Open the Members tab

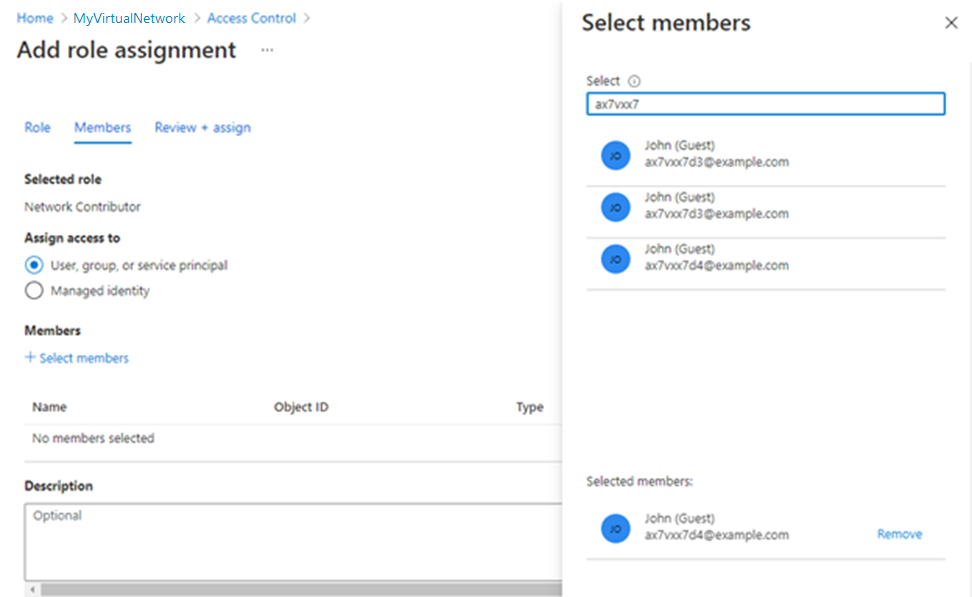point(102,128)
